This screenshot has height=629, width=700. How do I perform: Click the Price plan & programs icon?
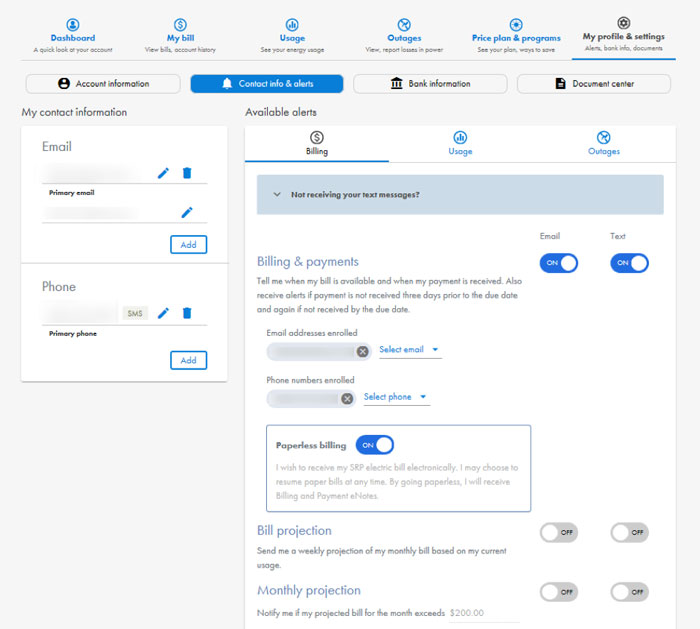516,25
